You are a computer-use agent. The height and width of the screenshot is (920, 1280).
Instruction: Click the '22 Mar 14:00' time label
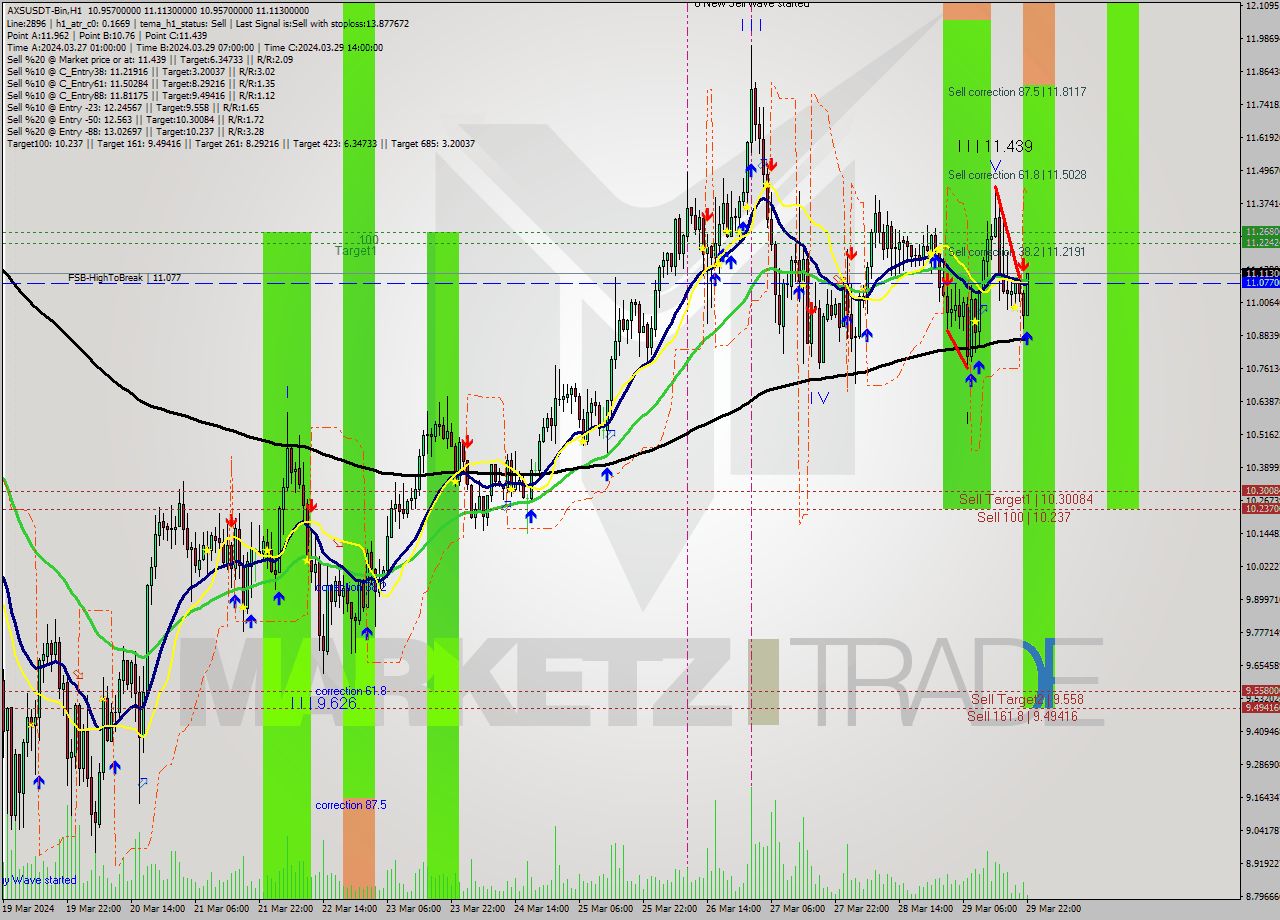tap(350, 909)
